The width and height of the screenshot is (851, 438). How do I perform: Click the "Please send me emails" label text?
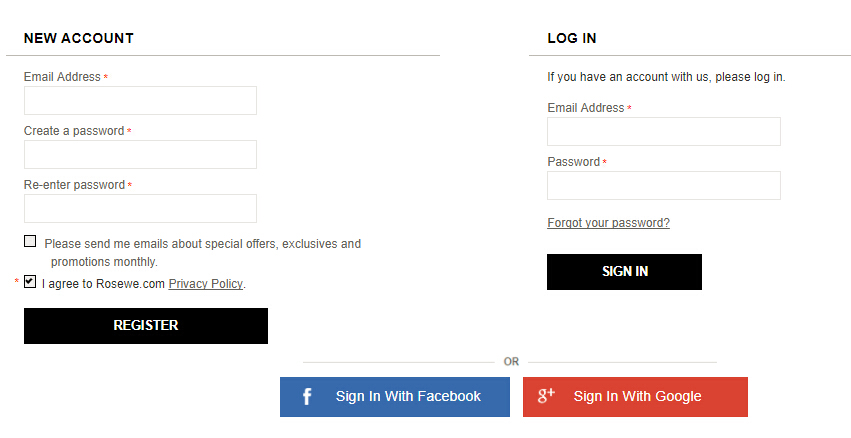[x=202, y=244]
